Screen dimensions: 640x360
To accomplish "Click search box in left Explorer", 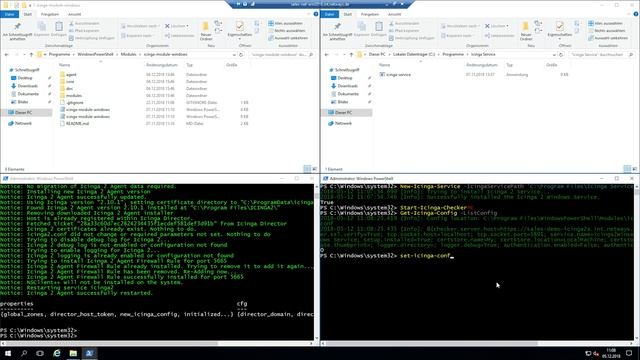I will coord(281,54).
